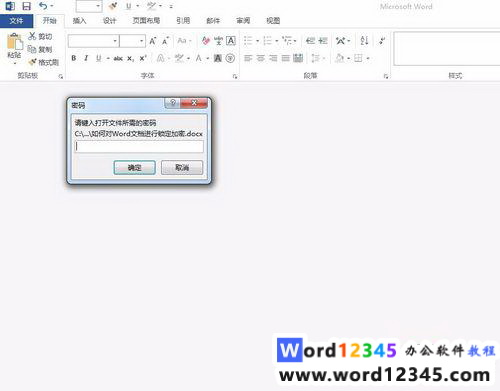Click the character border A icon
Screen dimensions: 500x391
click(231, 41)
